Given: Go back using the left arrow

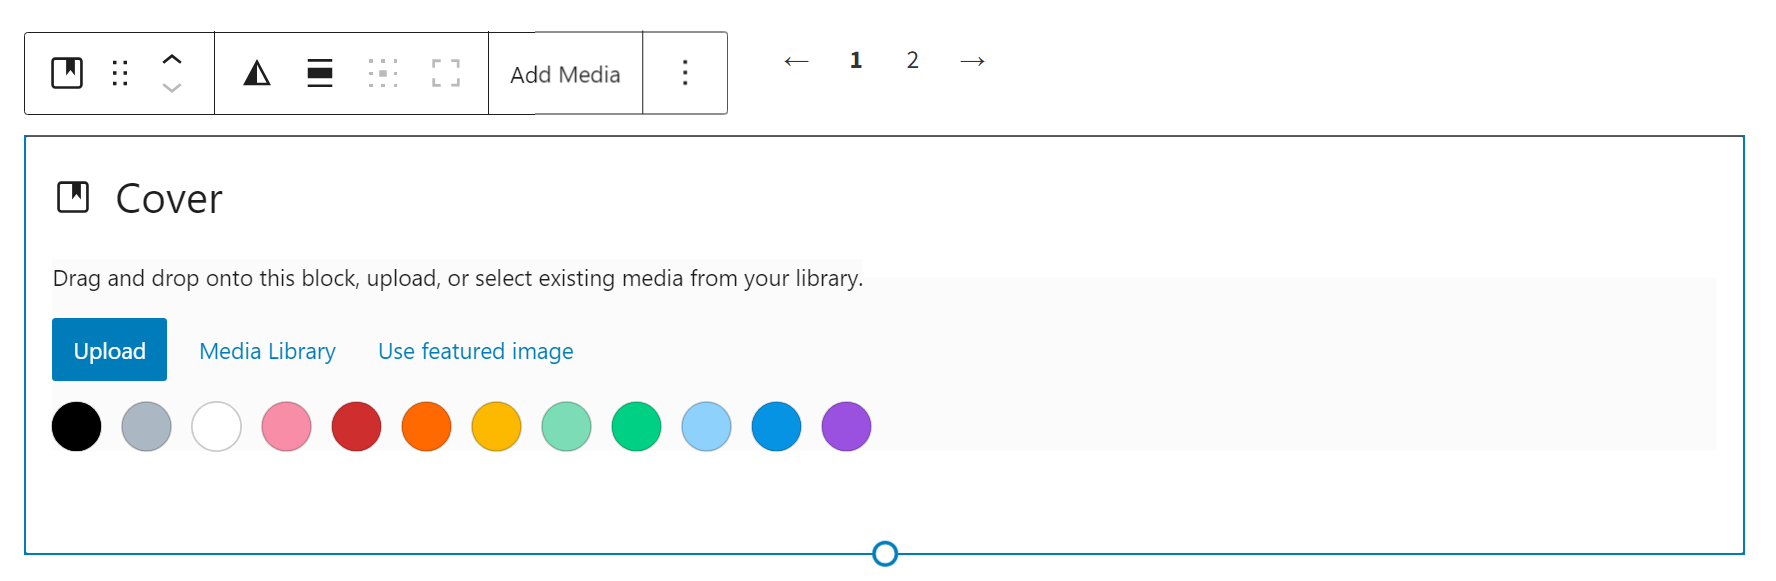Looking at the screenshot, I should pyautogui.click(x=797, y=60).
